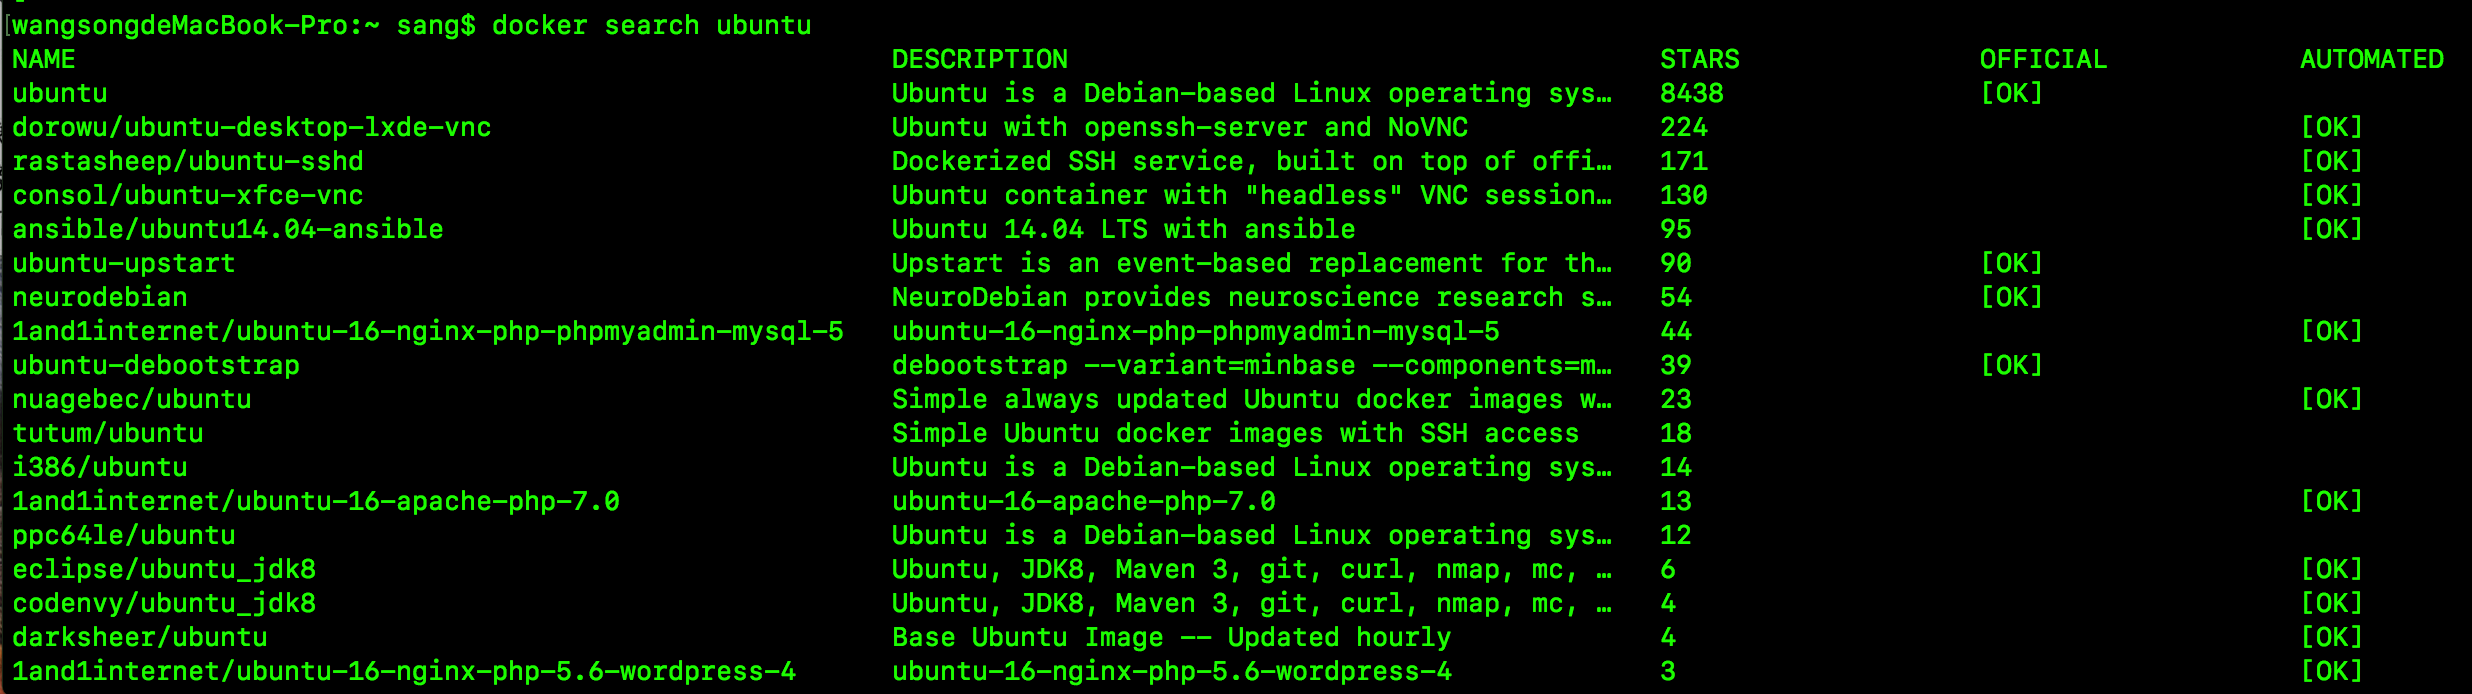Screen dimensions: 2472x694
Task: Click the DESCRIPTION column header
Action: pos(979,59)
